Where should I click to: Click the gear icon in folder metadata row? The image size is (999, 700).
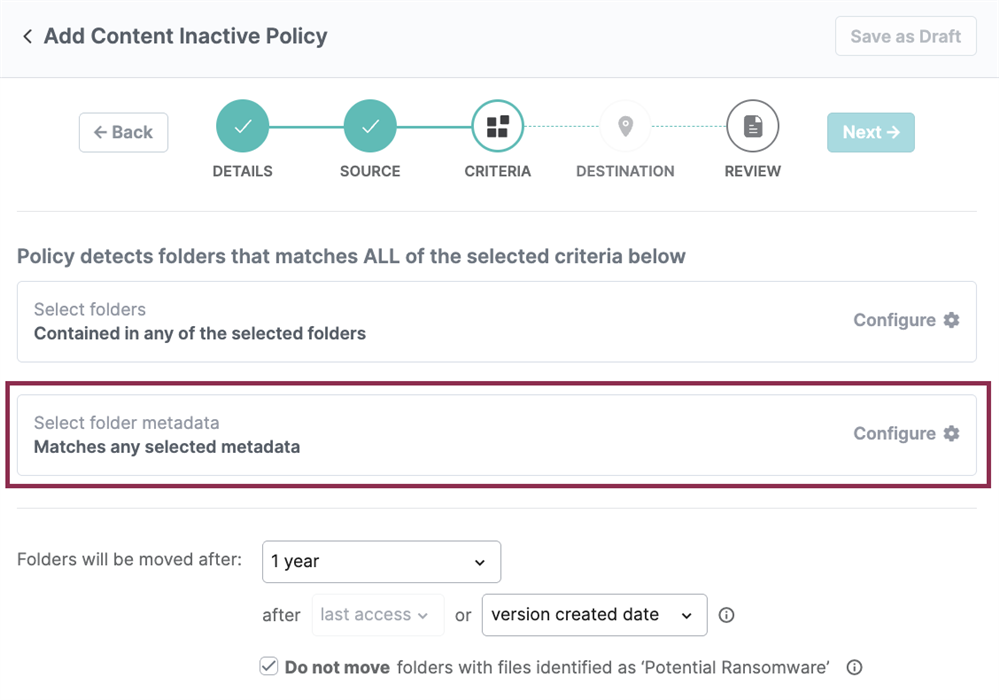click(x=951, y=433)
